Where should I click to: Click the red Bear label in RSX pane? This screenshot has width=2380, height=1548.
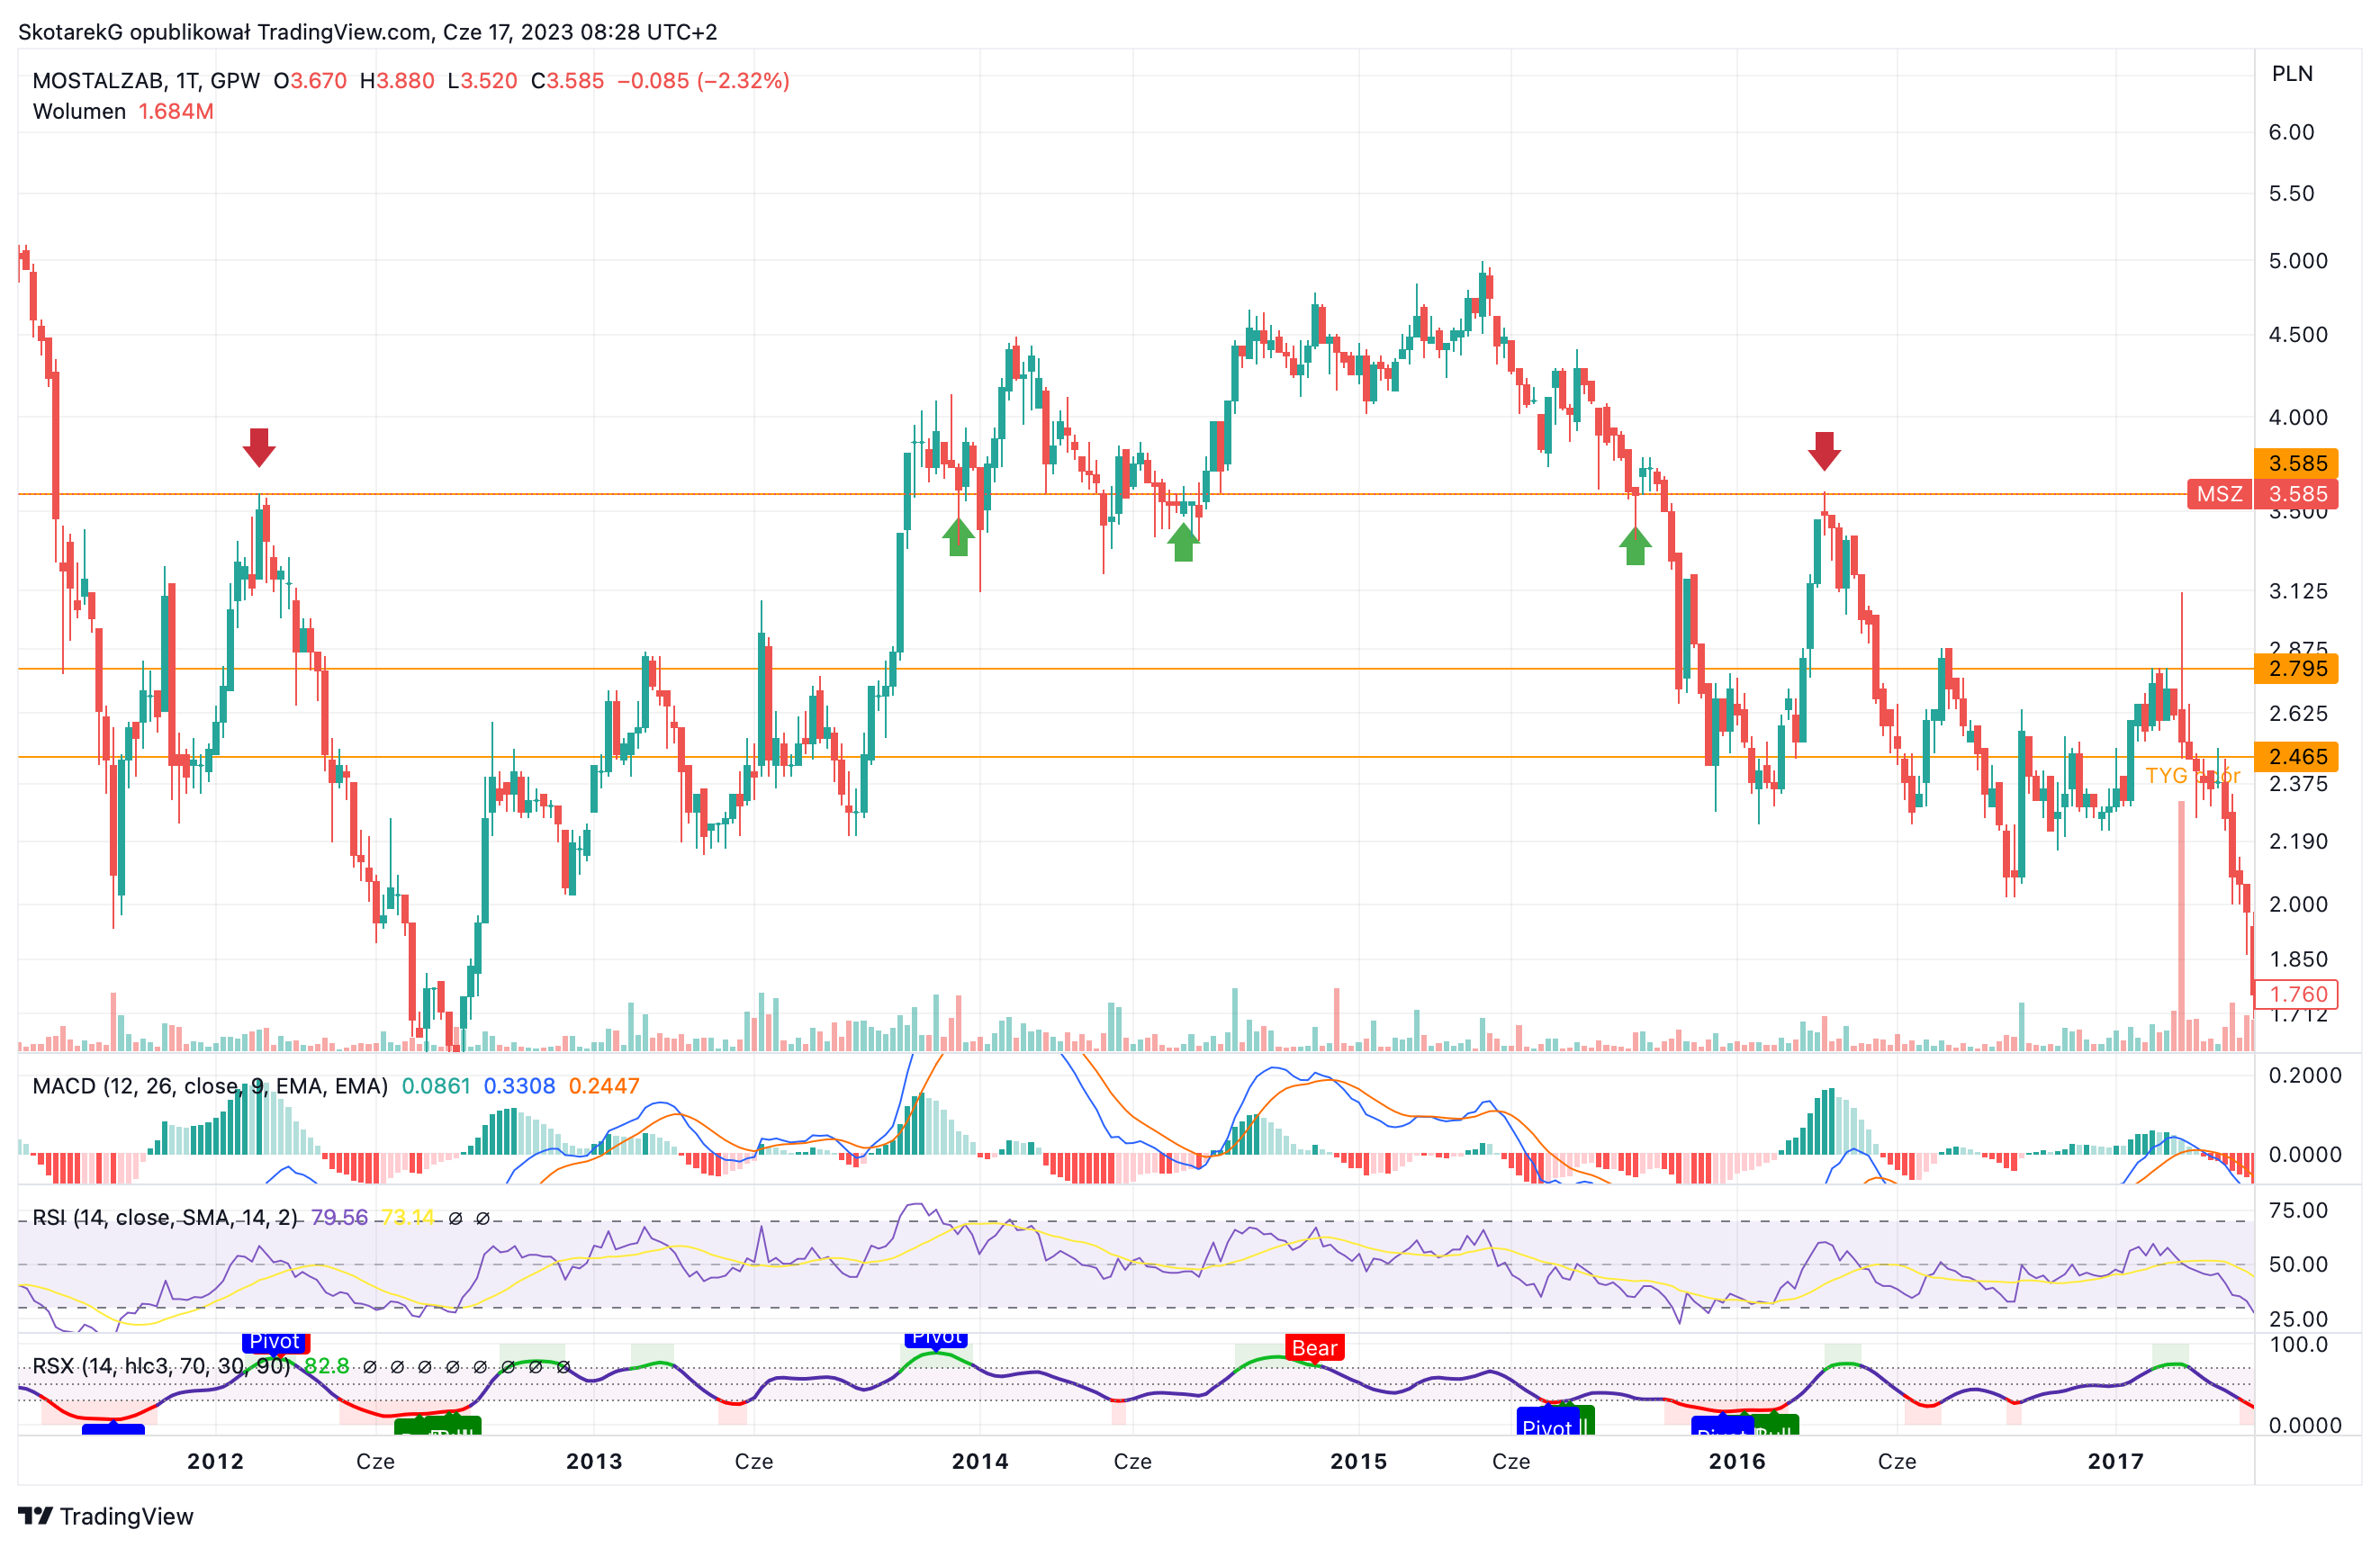point(1314,1348)
